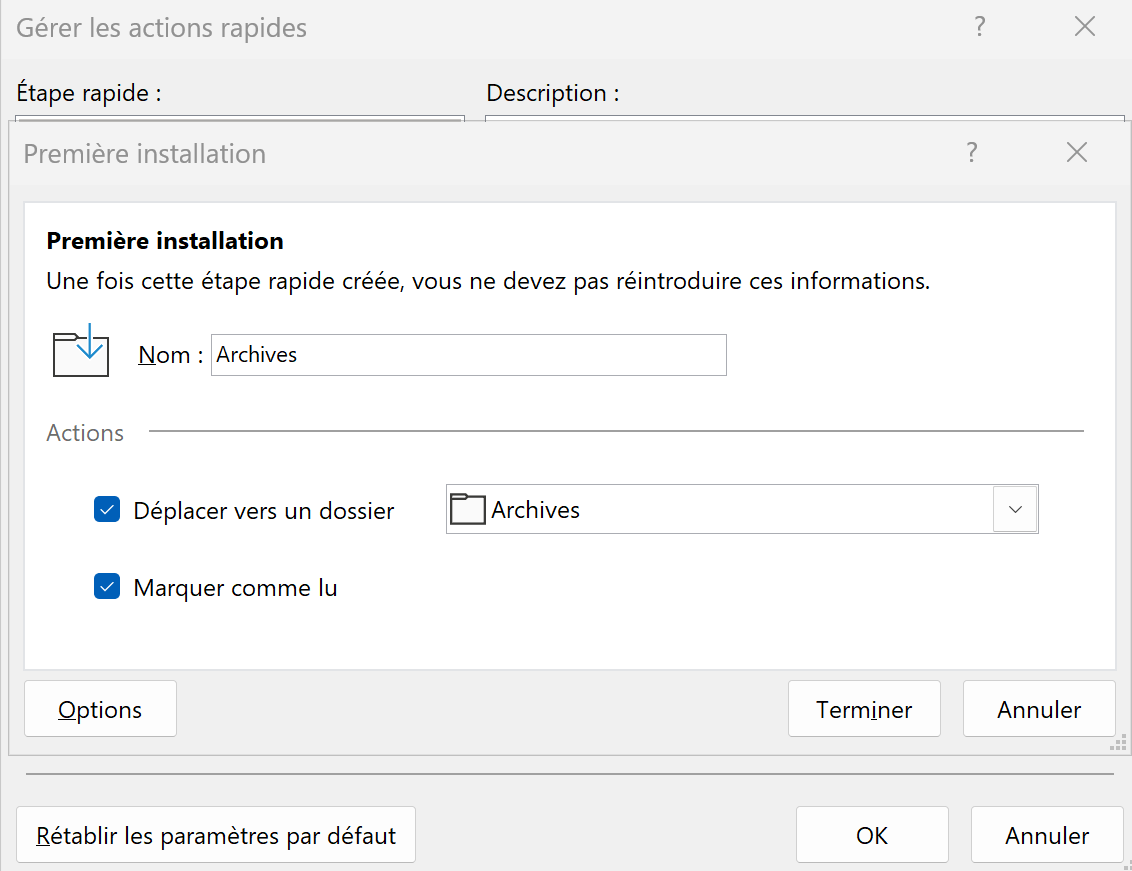Click the Nom label
The width and height of the screenshot is (1132, 871).
pos(170,355)
